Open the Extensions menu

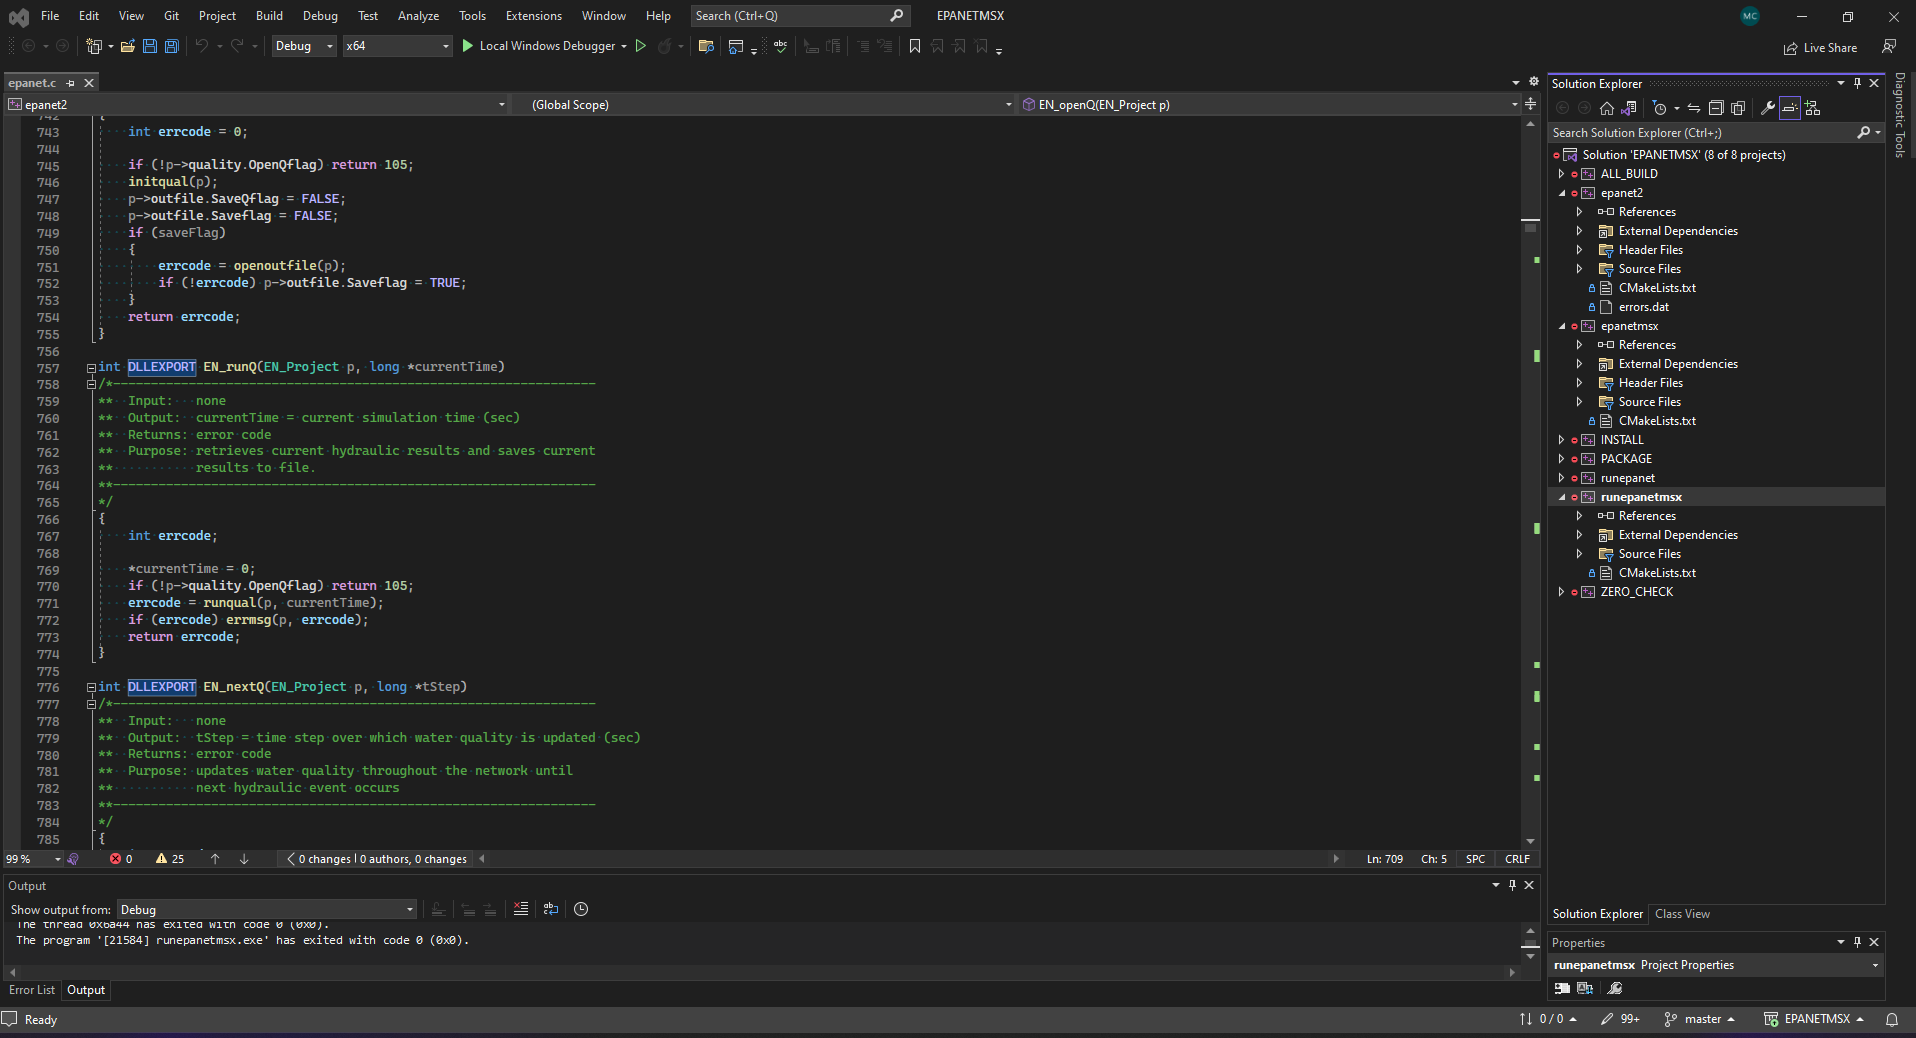tap(534, 16)
